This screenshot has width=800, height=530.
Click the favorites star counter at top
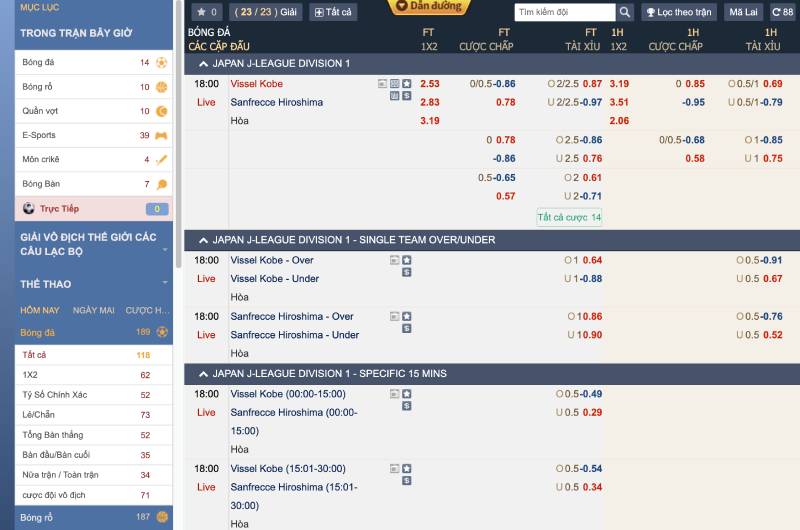coord(207,12)
